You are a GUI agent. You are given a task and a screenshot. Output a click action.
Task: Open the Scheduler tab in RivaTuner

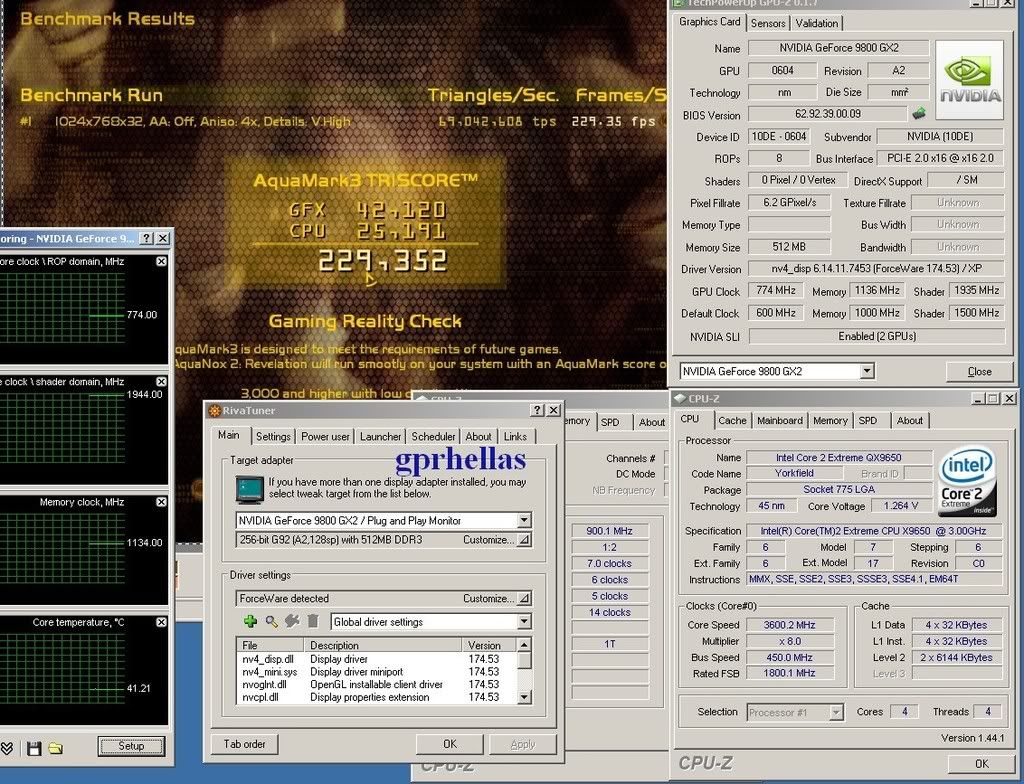pyautogui.click(x=433, y=436)
